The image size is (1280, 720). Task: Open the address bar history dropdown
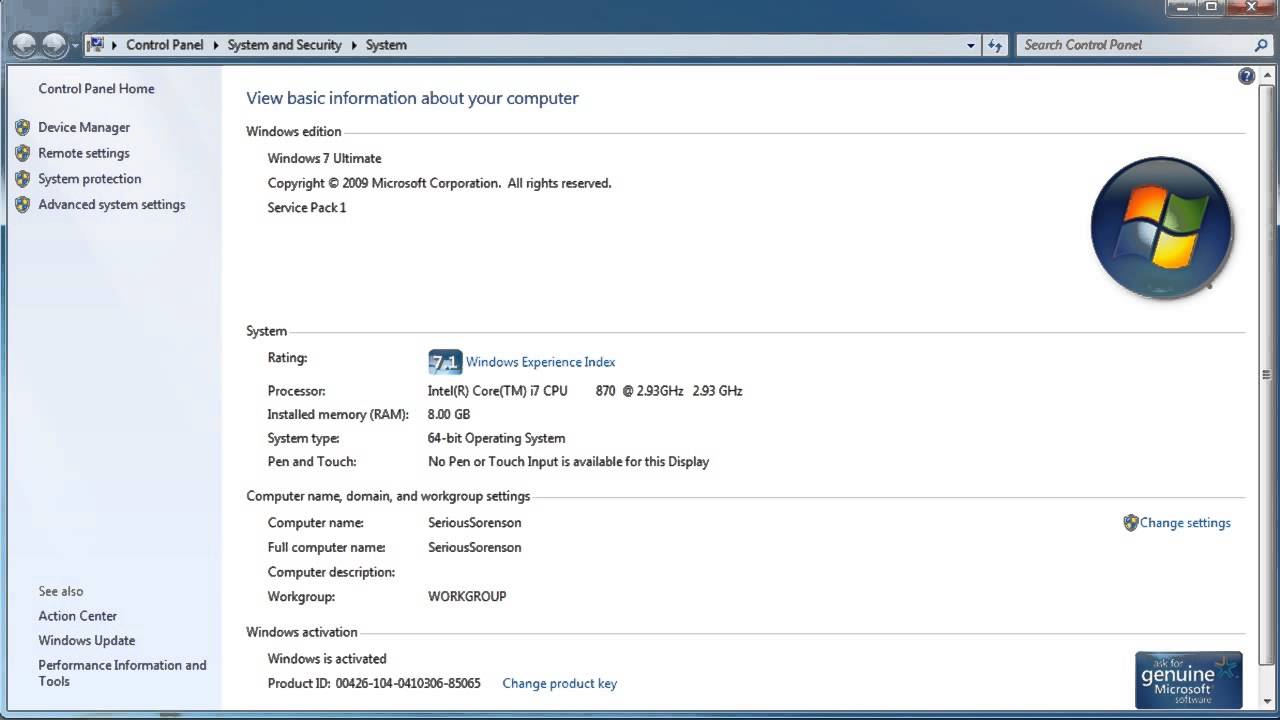coord(970,45)
